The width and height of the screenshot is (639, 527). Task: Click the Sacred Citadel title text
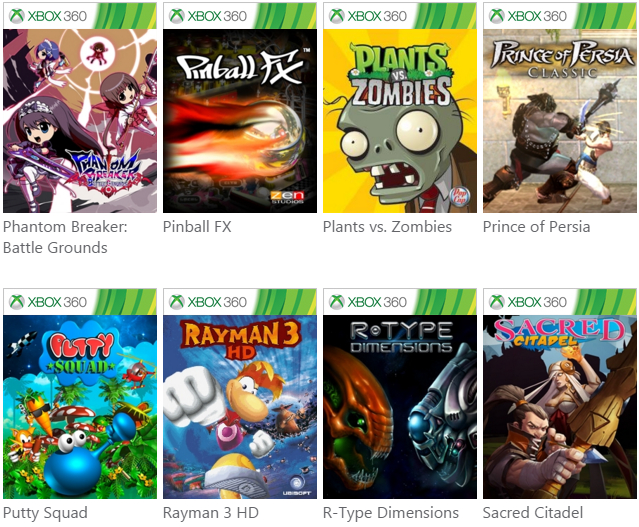(533, 513)
